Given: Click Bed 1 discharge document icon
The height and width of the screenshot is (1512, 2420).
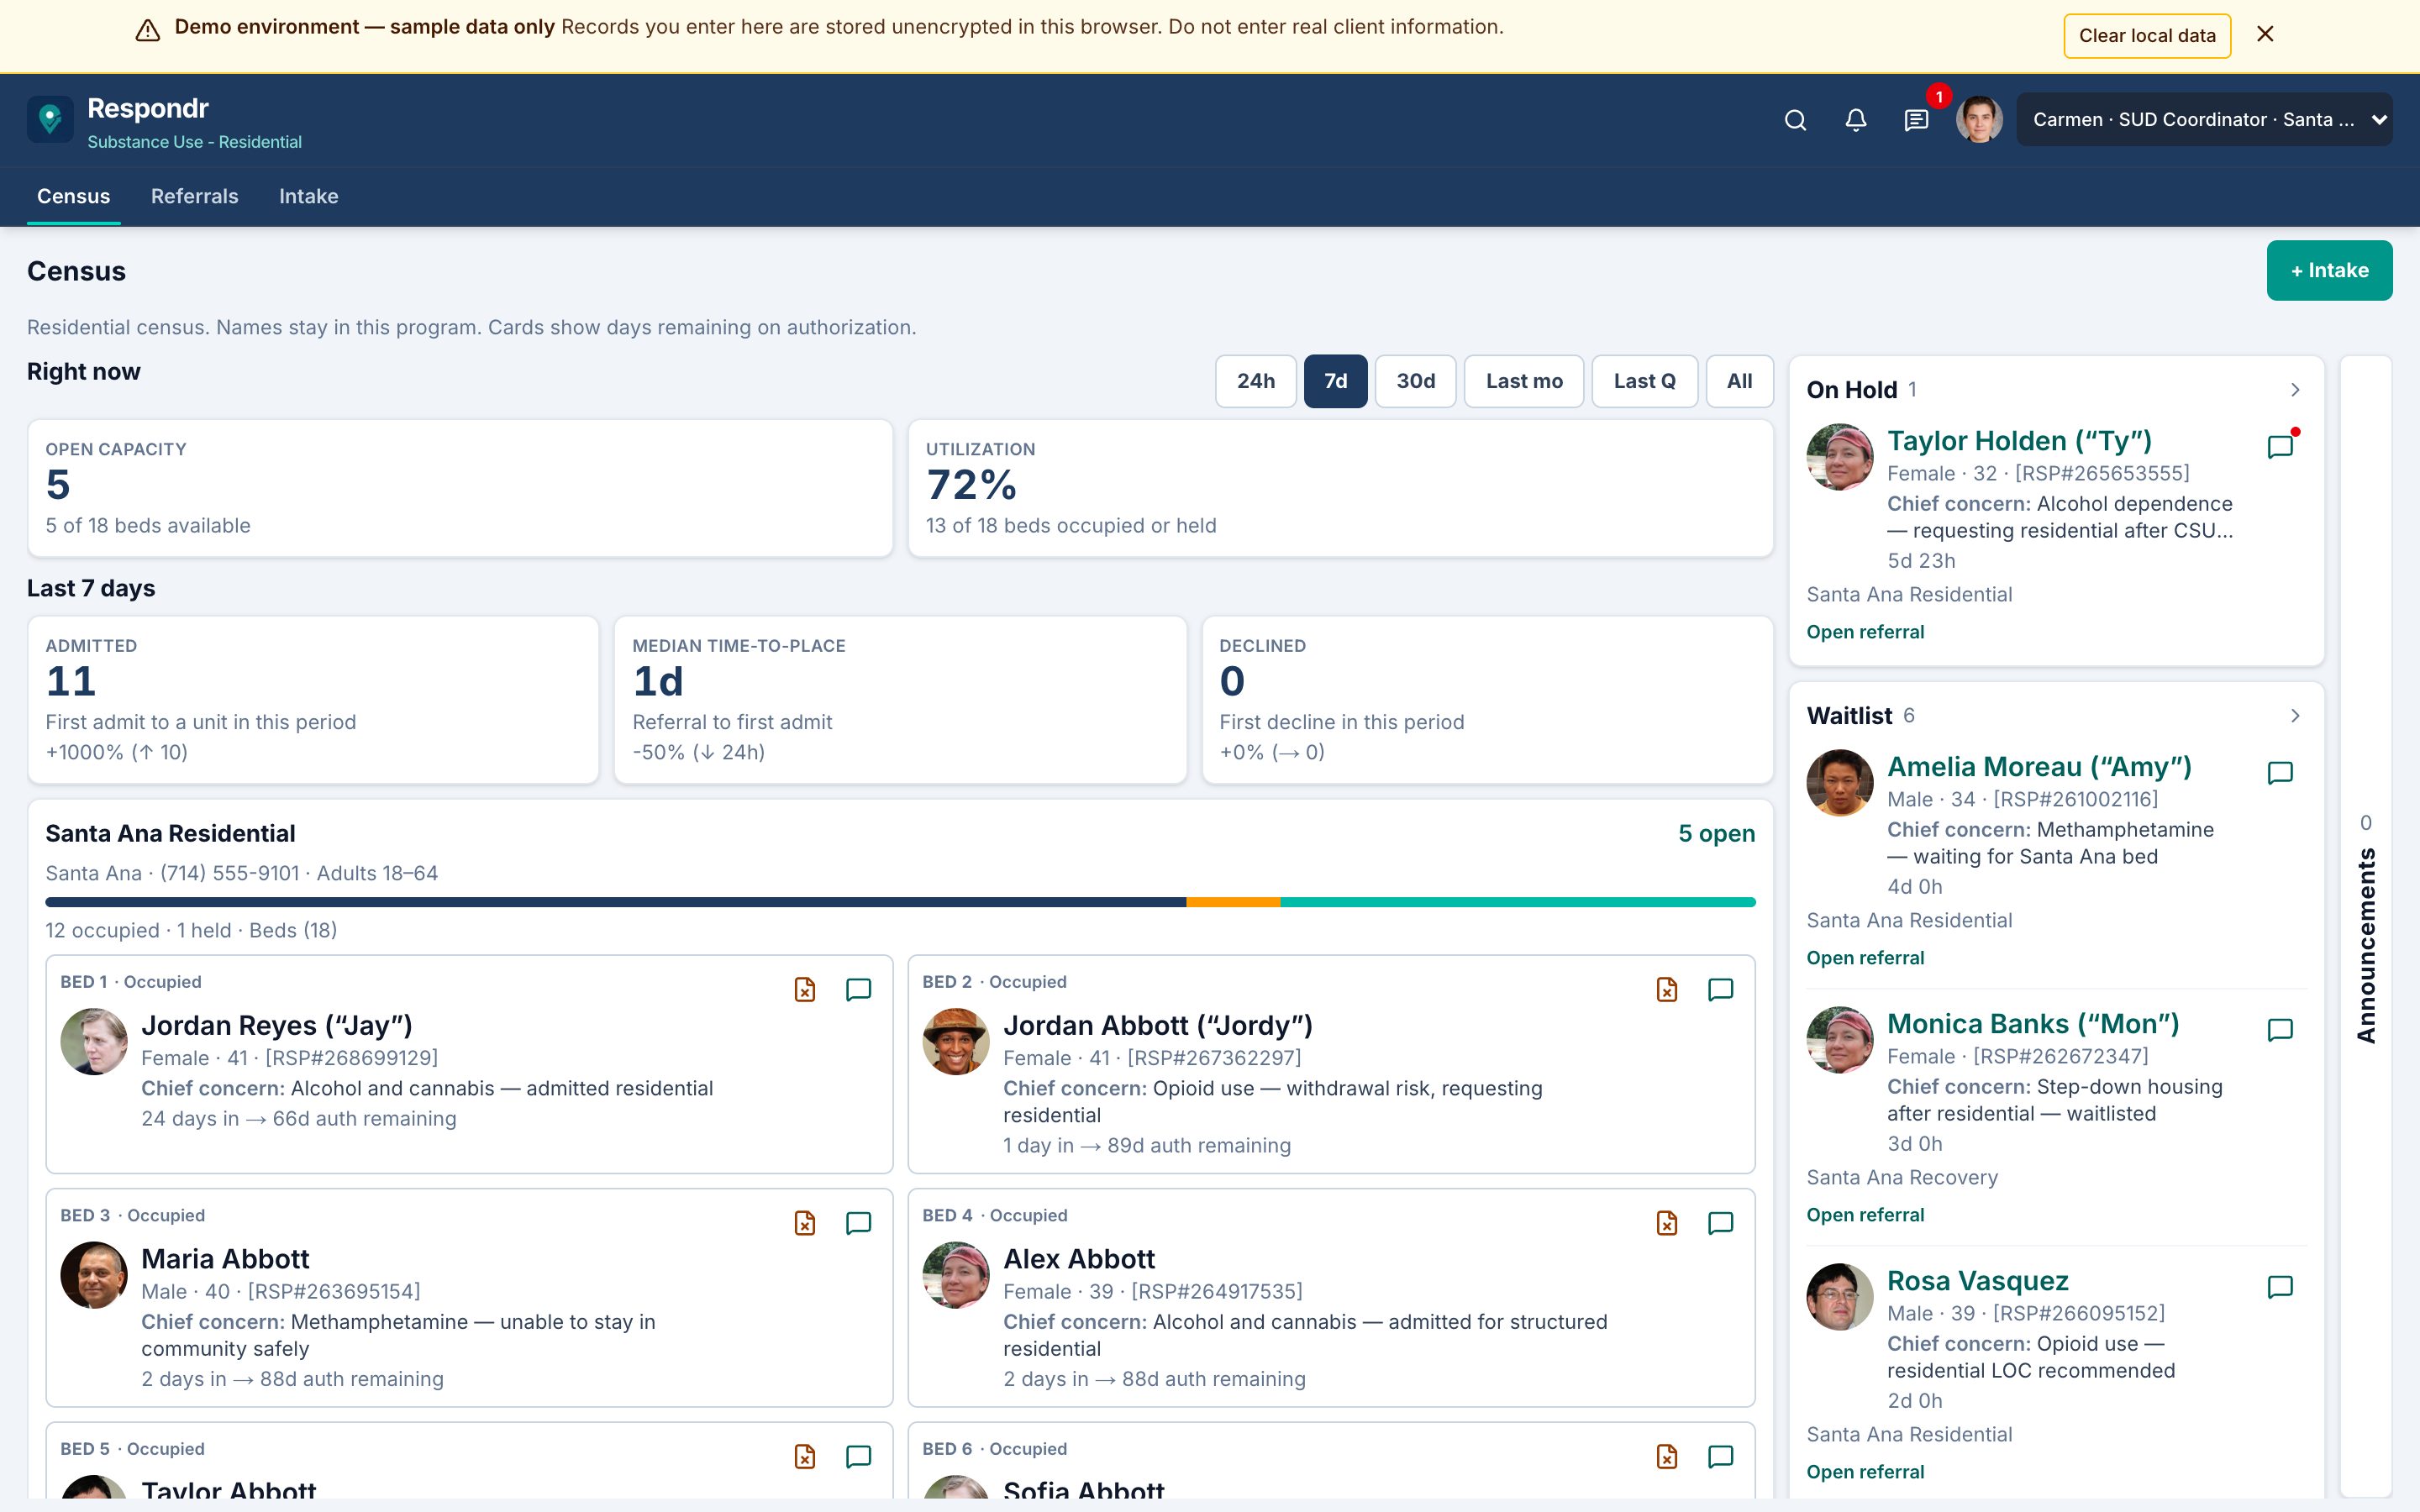Looking at the screenshot, I should (x=805, y=989).
